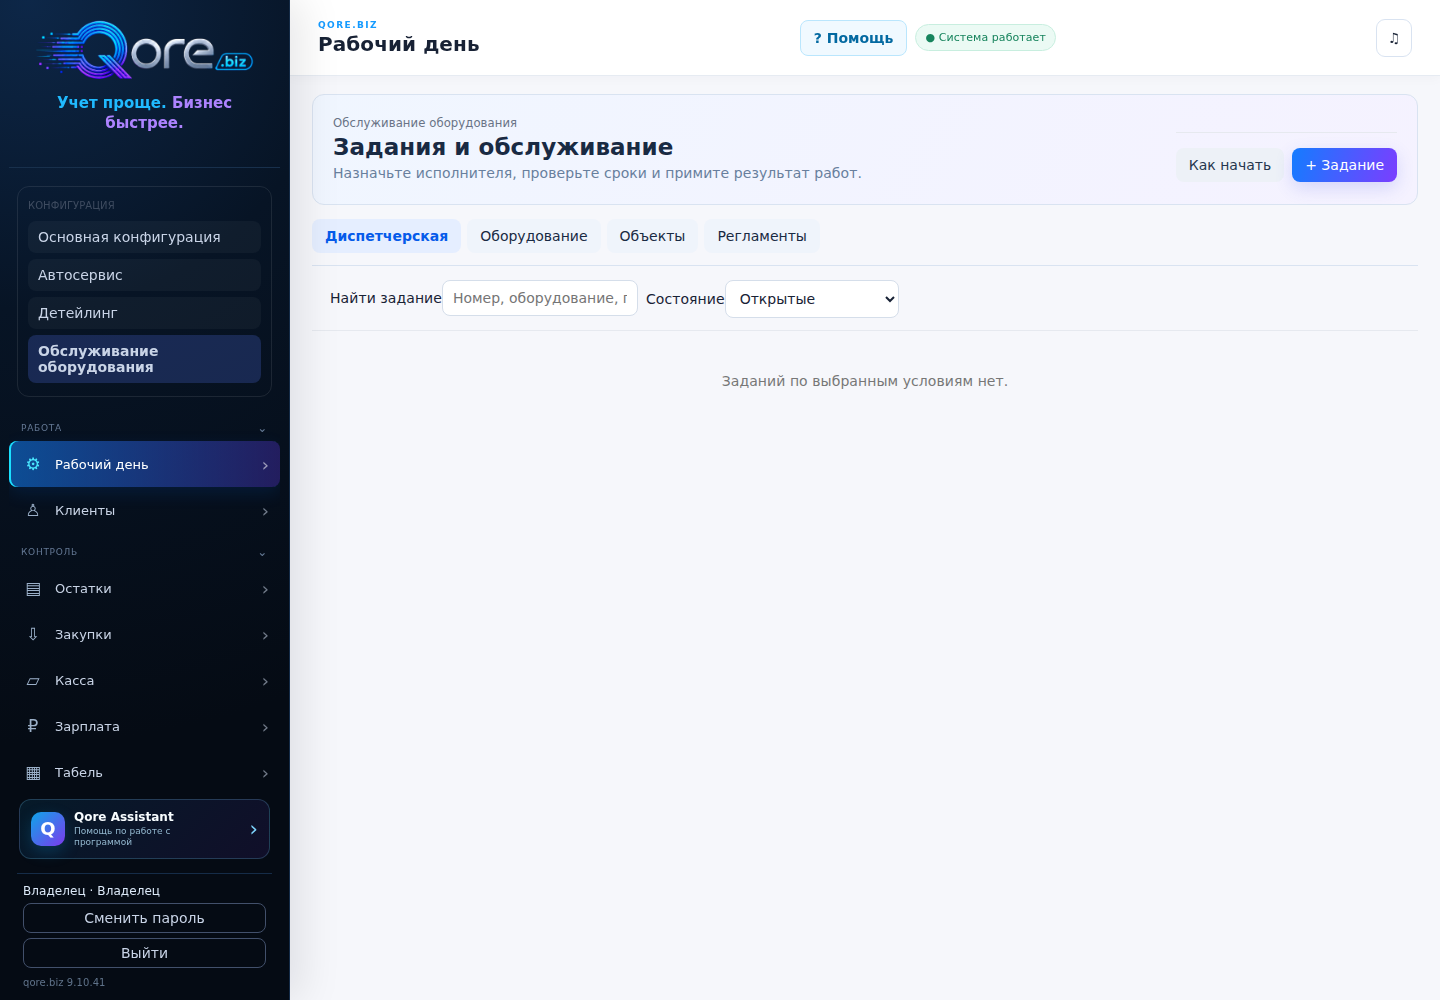Click the Остатки stock list icon
The height and width of the screenshot is (1000, 1440).
tap(33, 589)
